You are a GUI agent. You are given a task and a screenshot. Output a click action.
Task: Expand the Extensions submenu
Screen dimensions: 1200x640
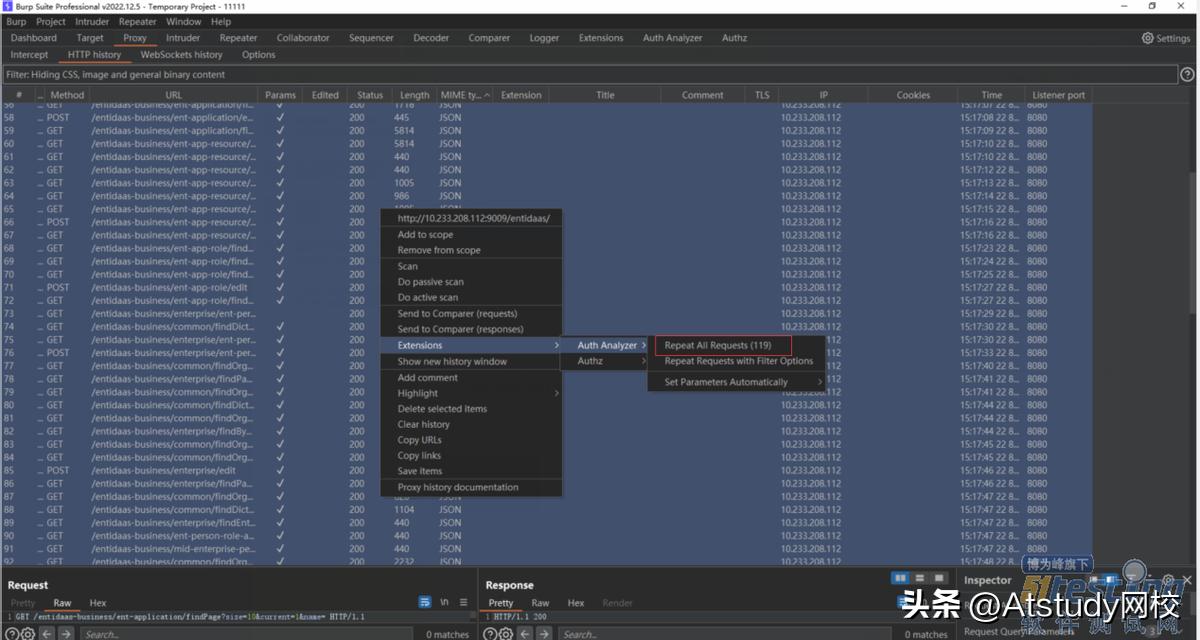(x=418, y=345)
